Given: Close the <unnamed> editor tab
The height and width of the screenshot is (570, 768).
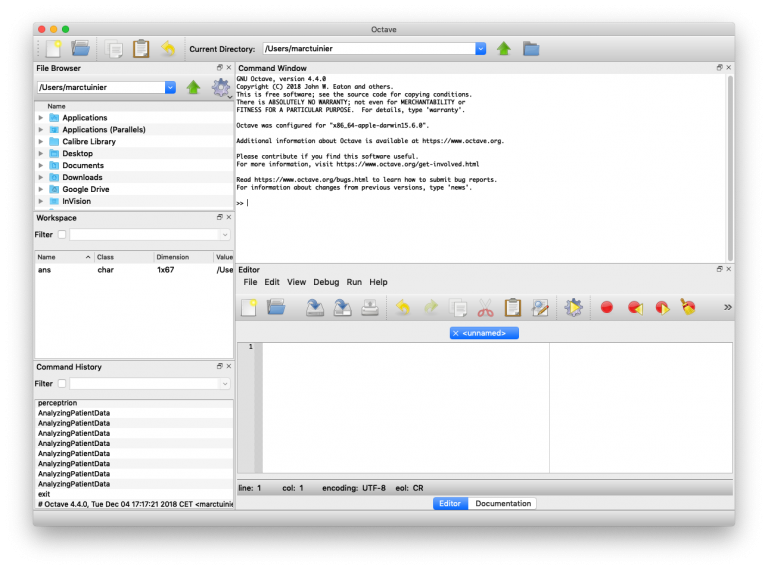Looking at the screenshot, I should pos(456,333).
